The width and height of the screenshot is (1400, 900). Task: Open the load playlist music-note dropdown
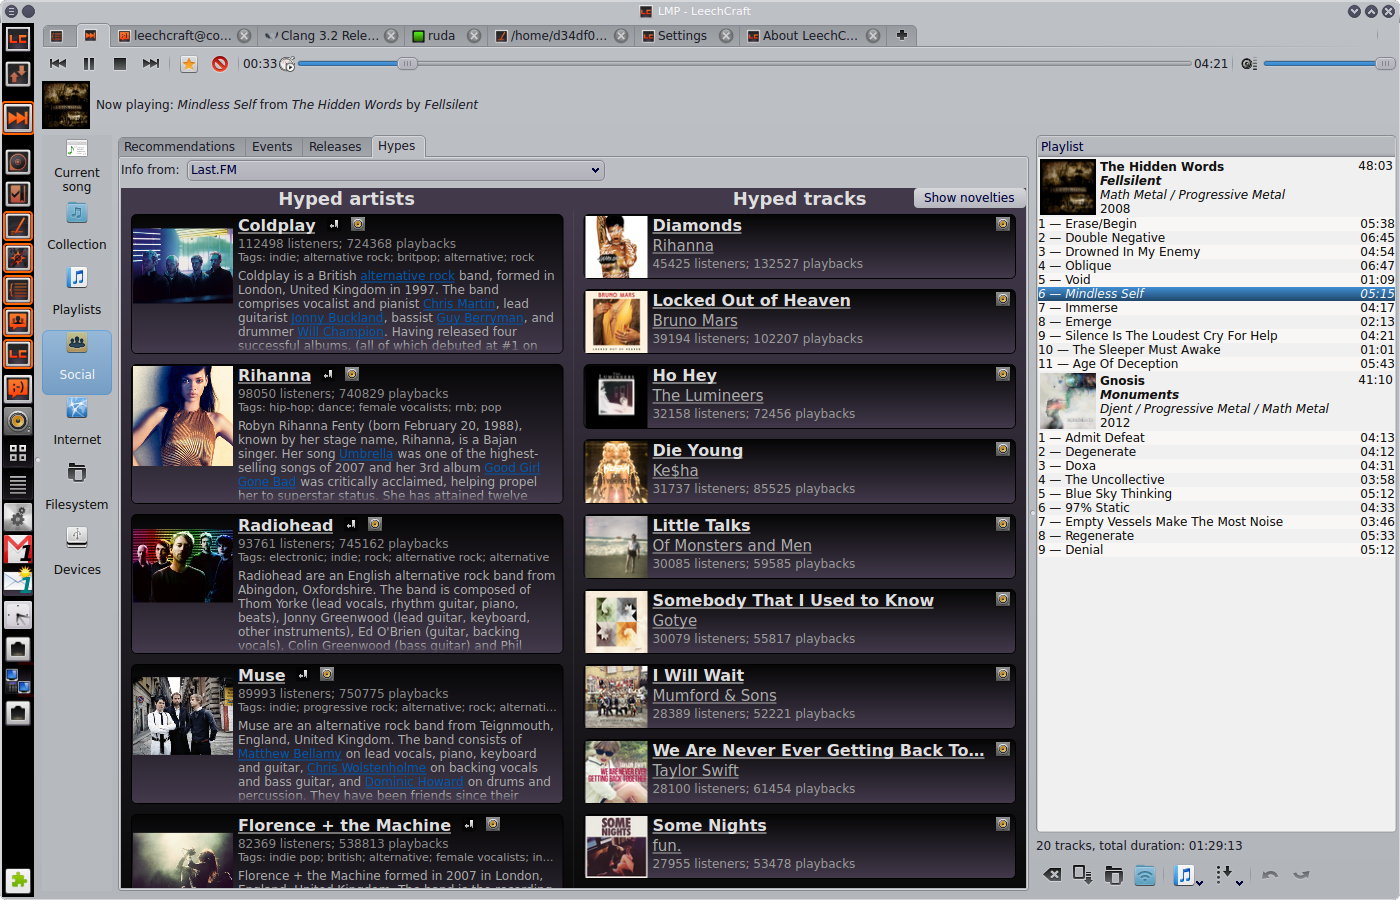point(1188,875)
